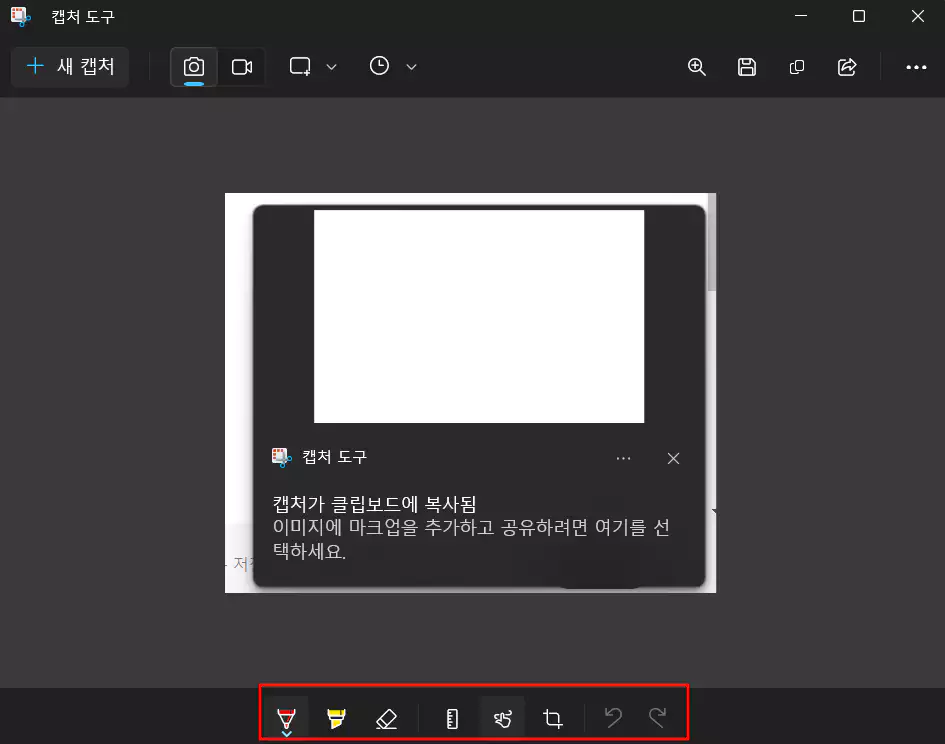Copy the capture to clipboard
Viewport: 945px width, 744px height.
click(x=796, y=67)
